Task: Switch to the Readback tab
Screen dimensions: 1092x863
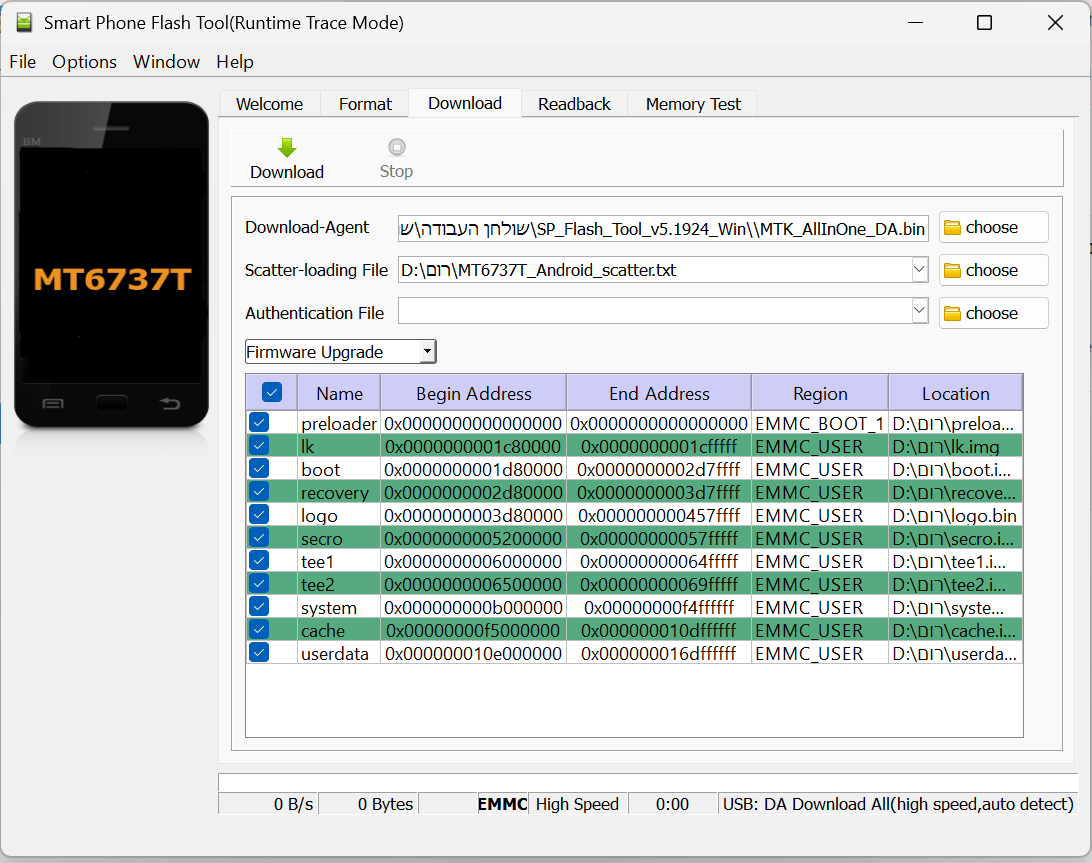Action: (574, 104)
